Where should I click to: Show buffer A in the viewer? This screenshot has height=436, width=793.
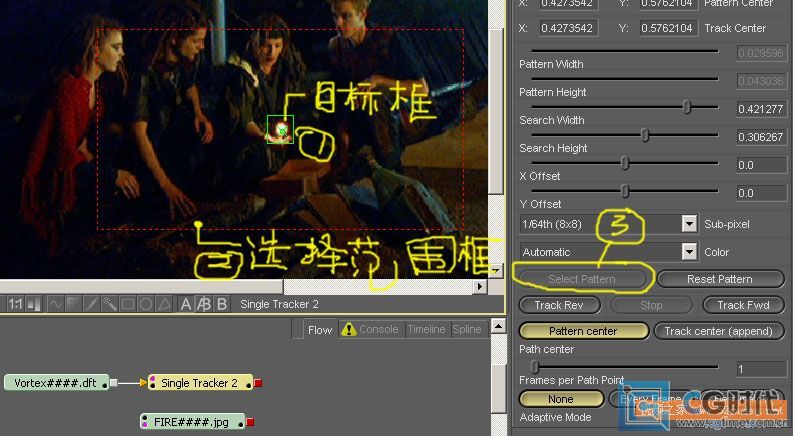tap(186, 304)
